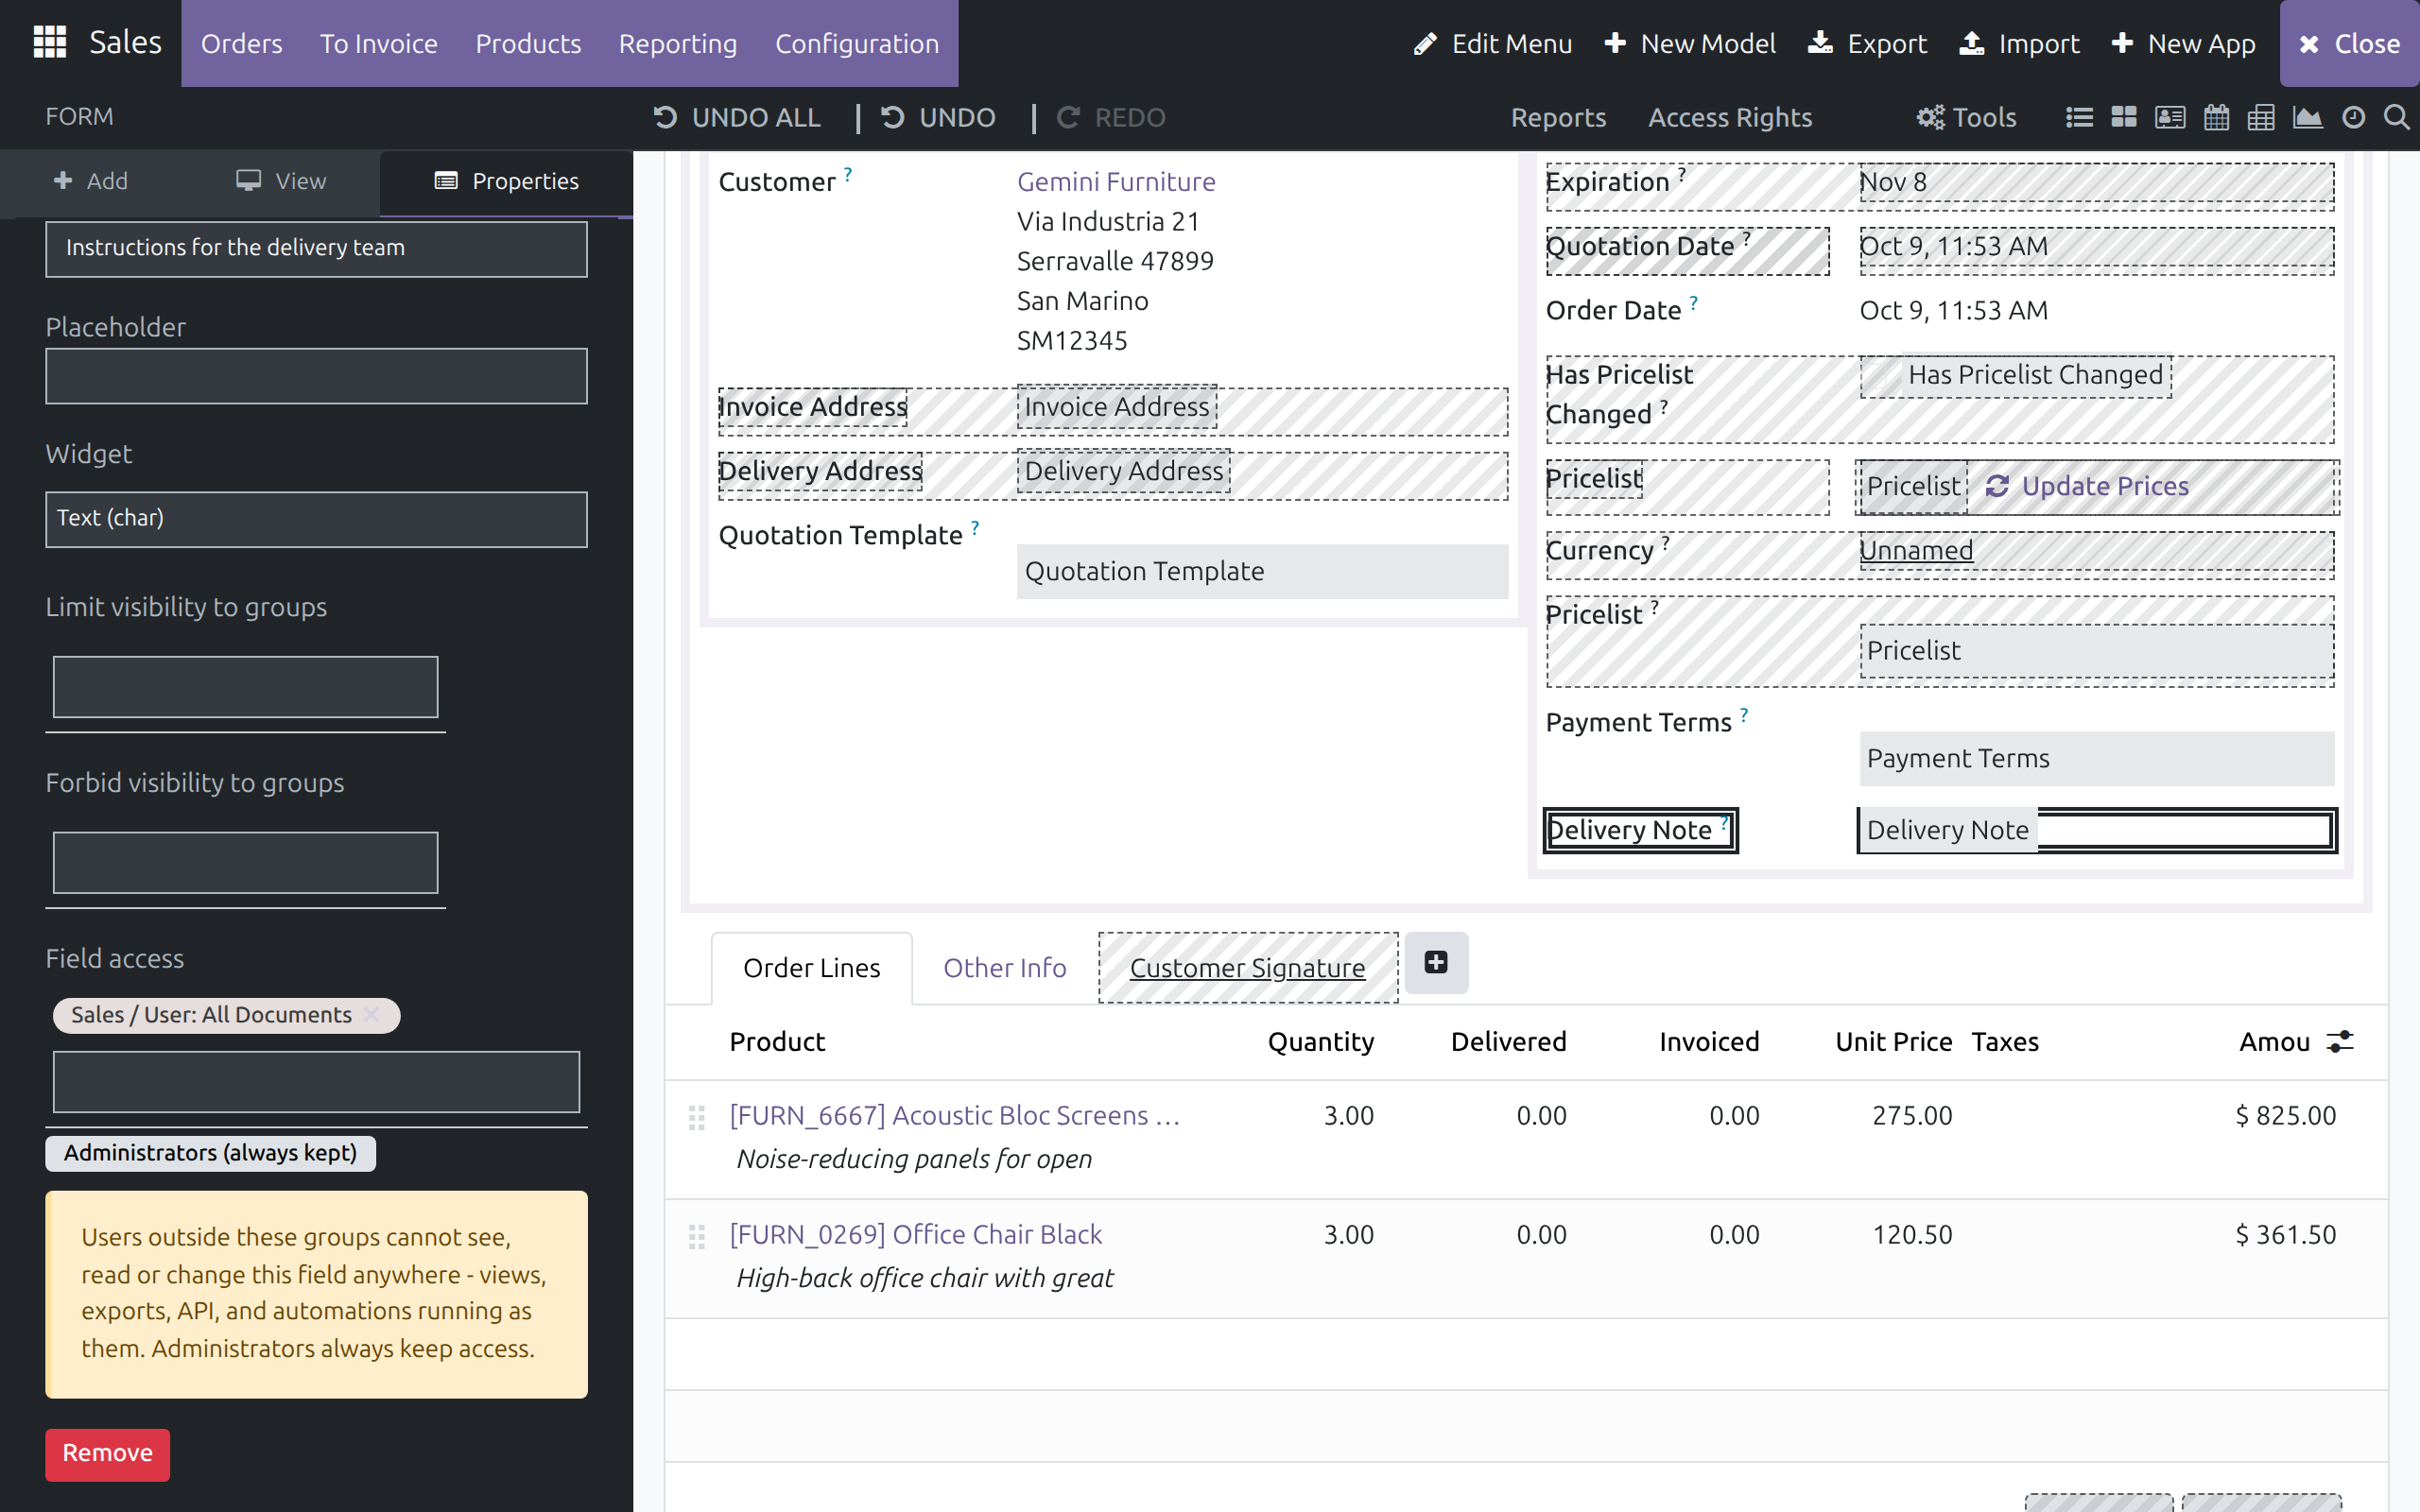Select the Invoice Address field
This screenshot has height=1512, width=2420.
coord(1117,407)
